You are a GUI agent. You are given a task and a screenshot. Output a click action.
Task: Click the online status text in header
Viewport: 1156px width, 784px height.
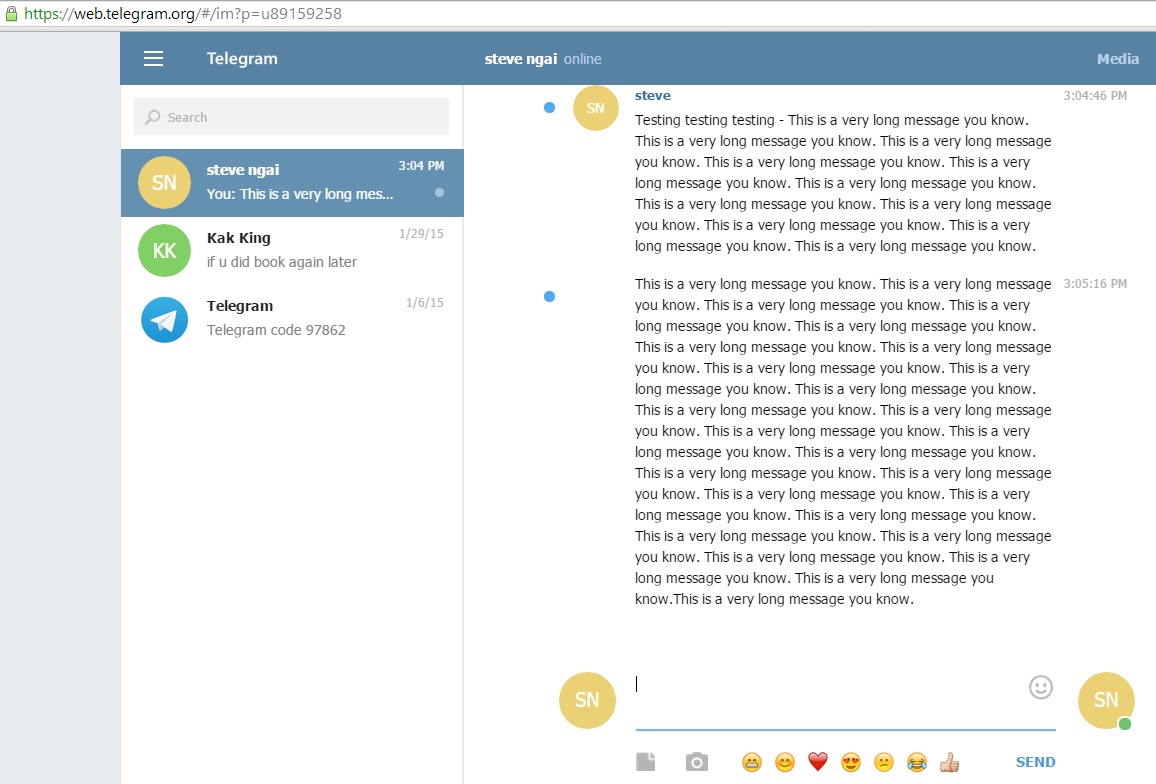pyautogui.click(x=582, y=59)
